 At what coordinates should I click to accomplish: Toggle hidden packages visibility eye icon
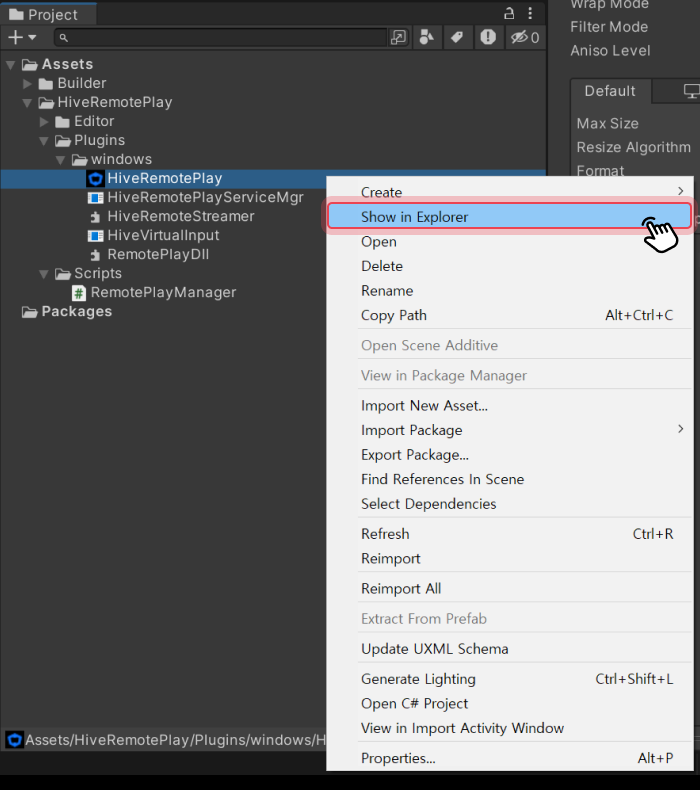pyautogui.click(x=524, y=37)
